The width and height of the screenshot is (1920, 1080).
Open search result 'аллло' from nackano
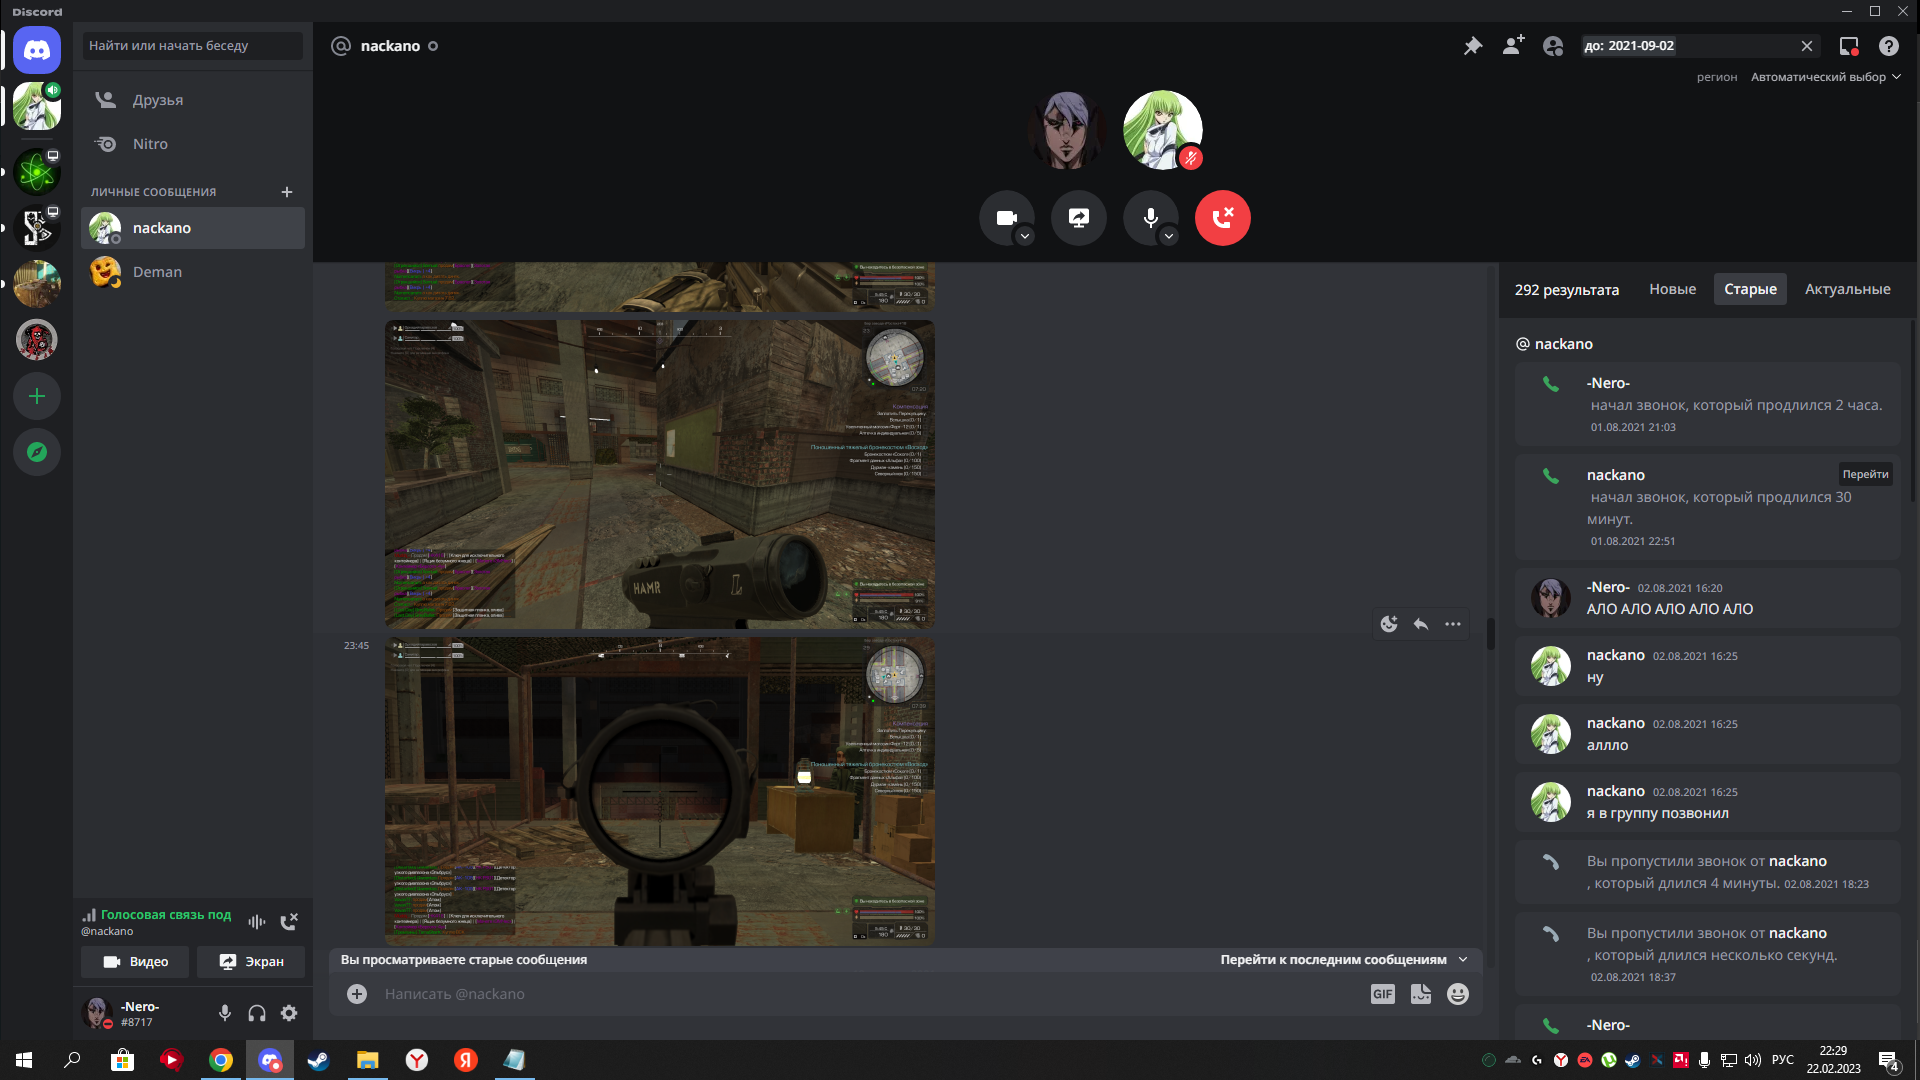(x=1707, y=734)
